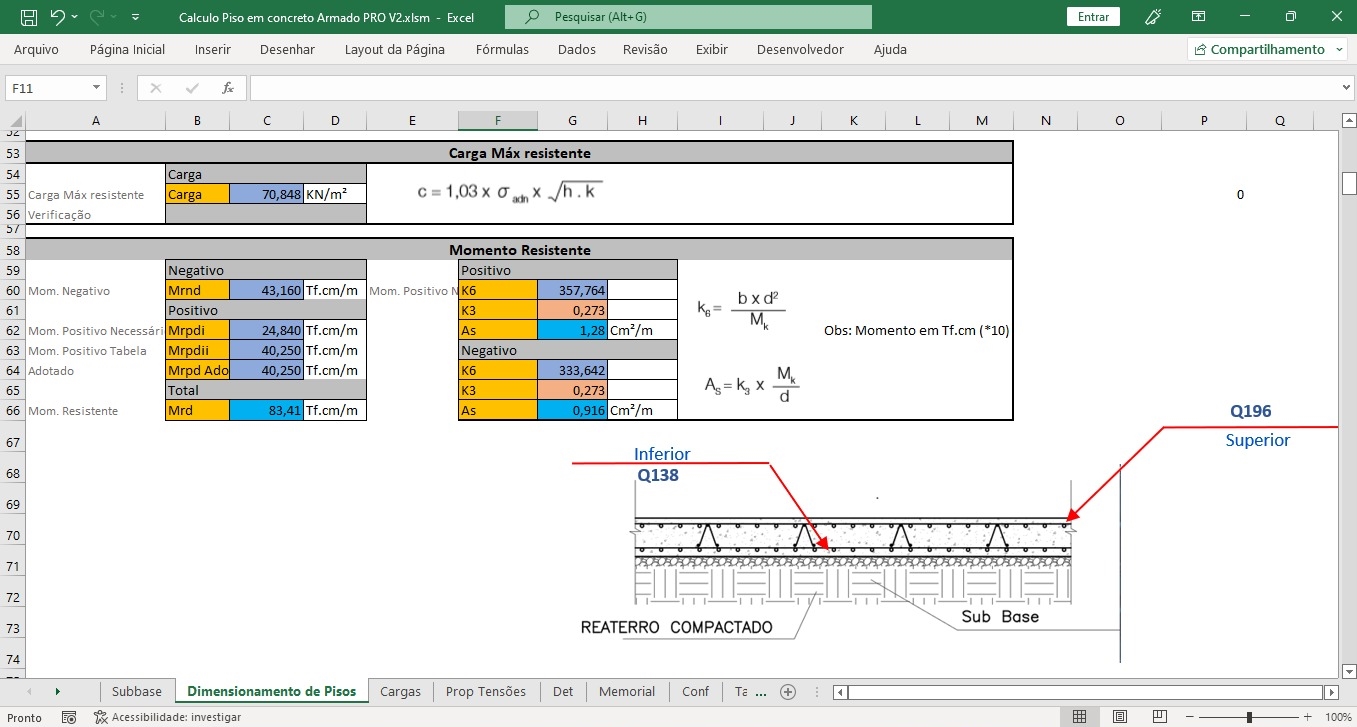Open the Coming Soon megaphone icon
The image size is (1357, 727).
tap(1153, 17)
